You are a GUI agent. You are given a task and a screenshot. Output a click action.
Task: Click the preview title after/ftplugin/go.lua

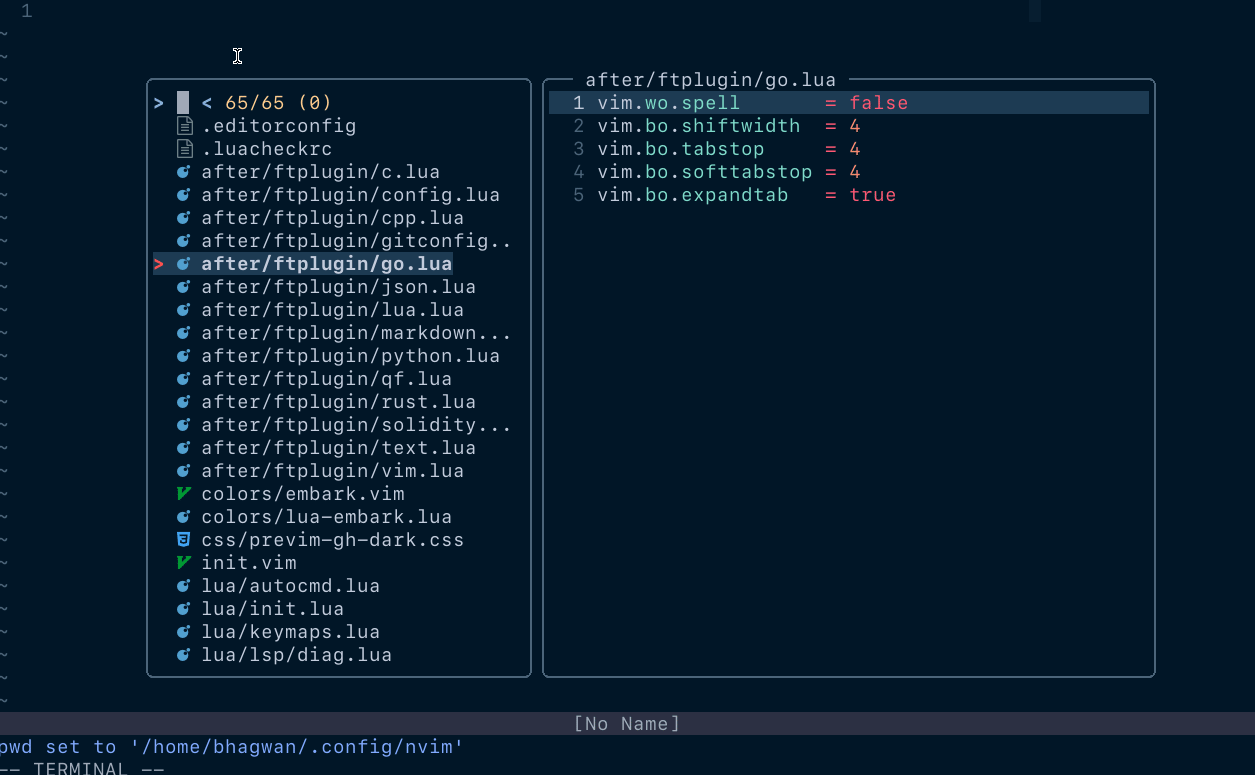coord(711,80)
